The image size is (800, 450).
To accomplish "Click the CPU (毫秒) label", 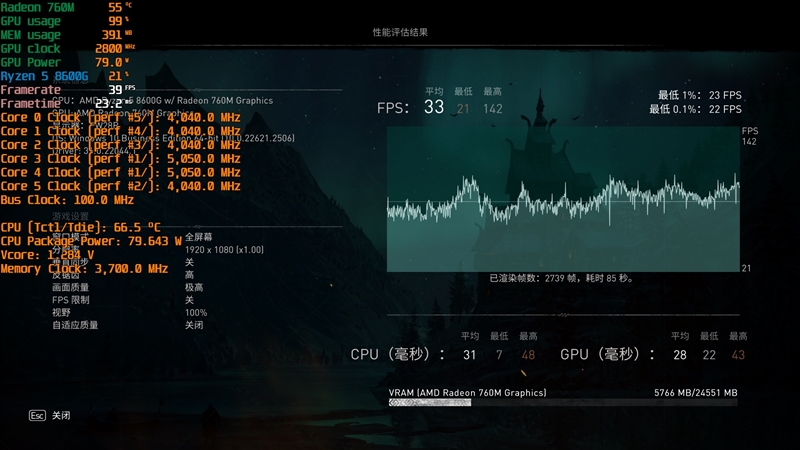I will [x=398, y=354].
